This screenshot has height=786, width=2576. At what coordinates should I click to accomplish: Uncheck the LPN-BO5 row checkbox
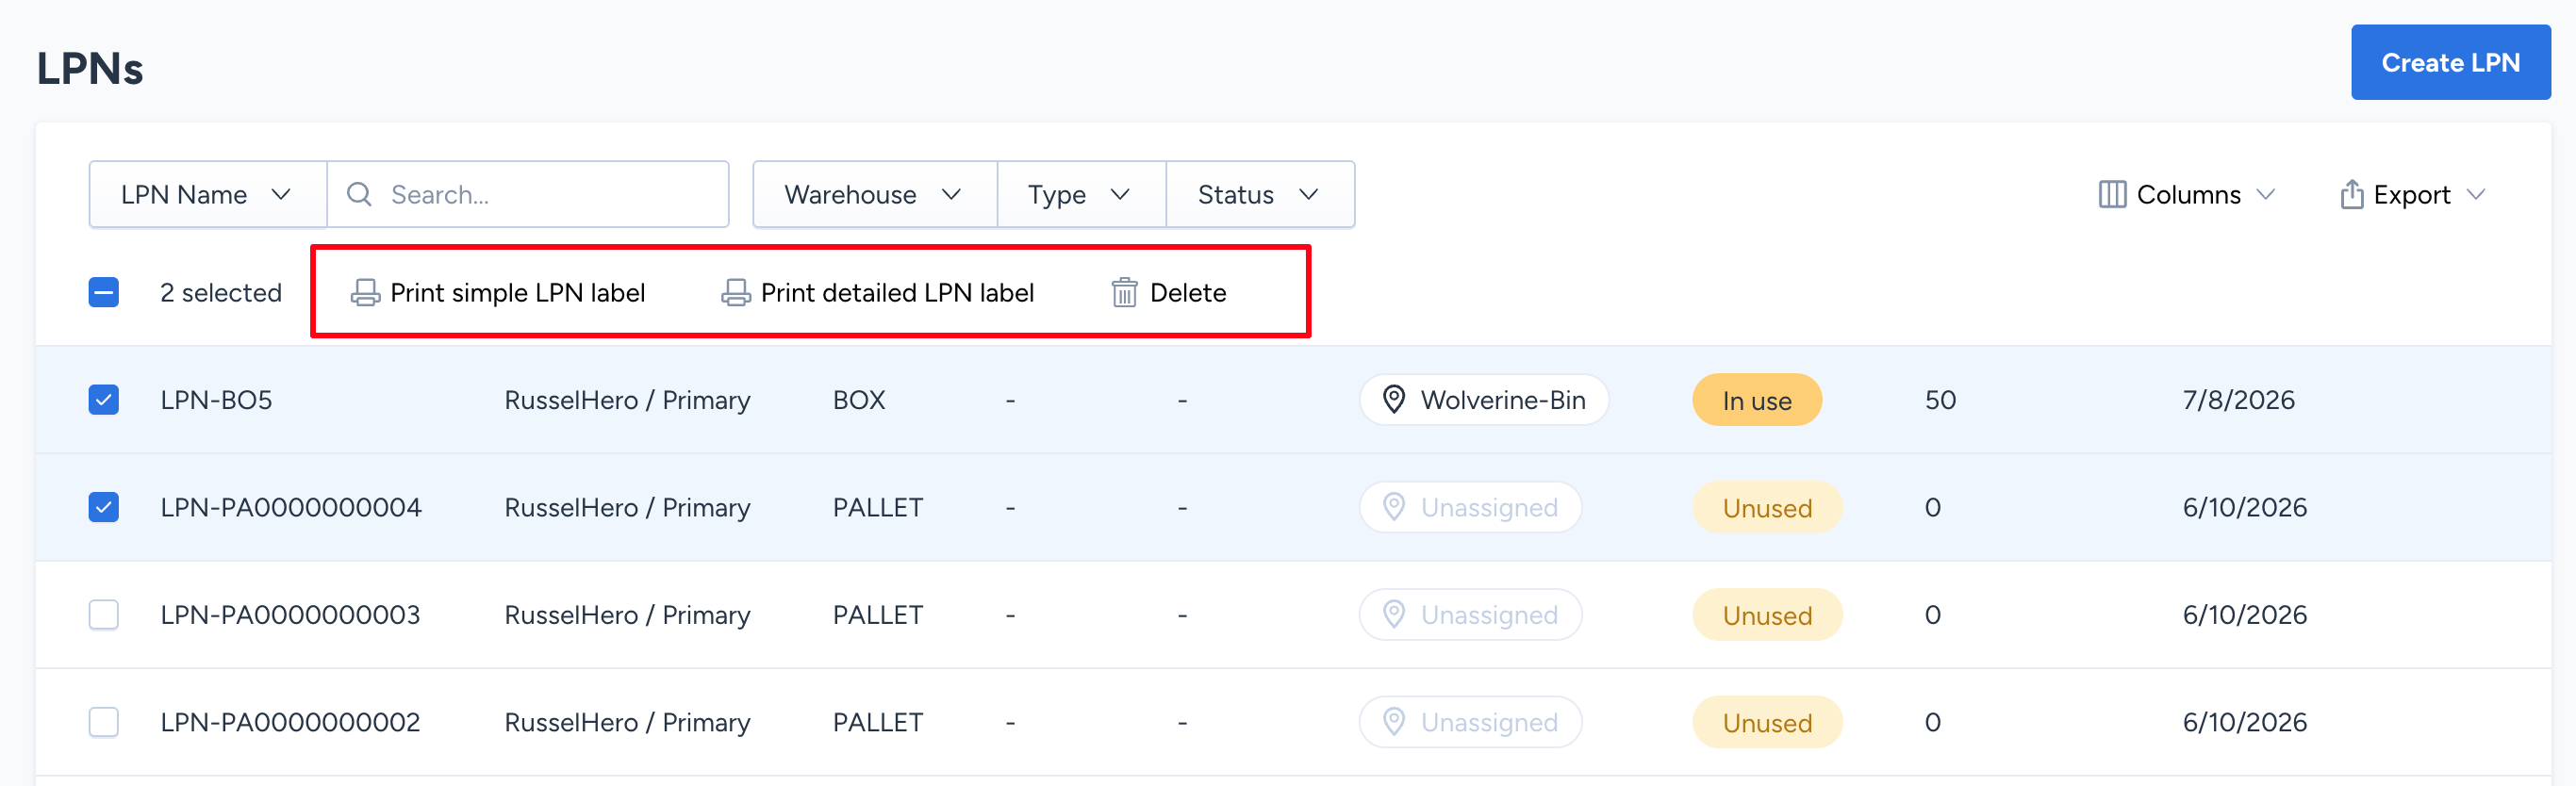pyautogui.click(x=104, y=400)
